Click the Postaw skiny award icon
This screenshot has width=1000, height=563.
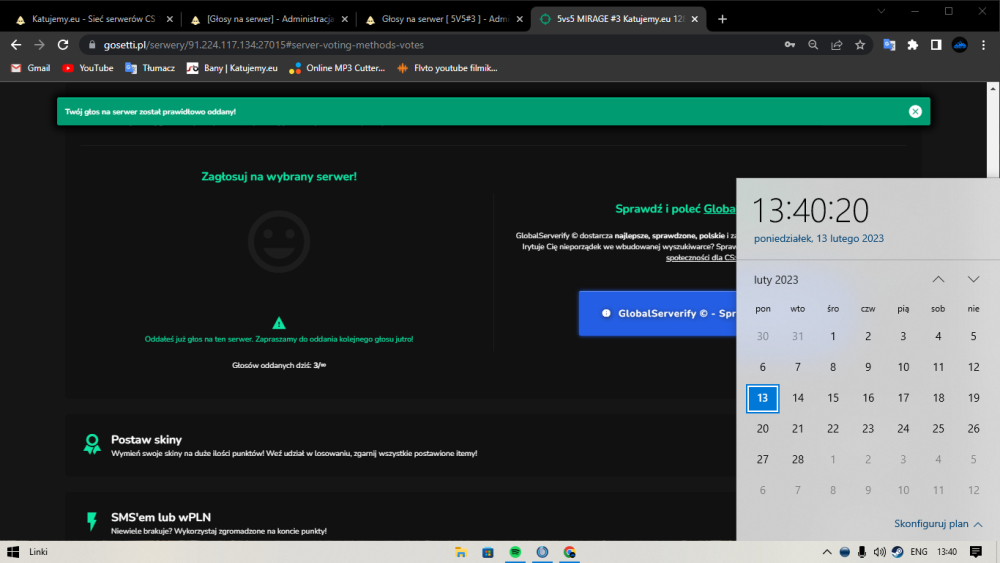click(92, 444)
